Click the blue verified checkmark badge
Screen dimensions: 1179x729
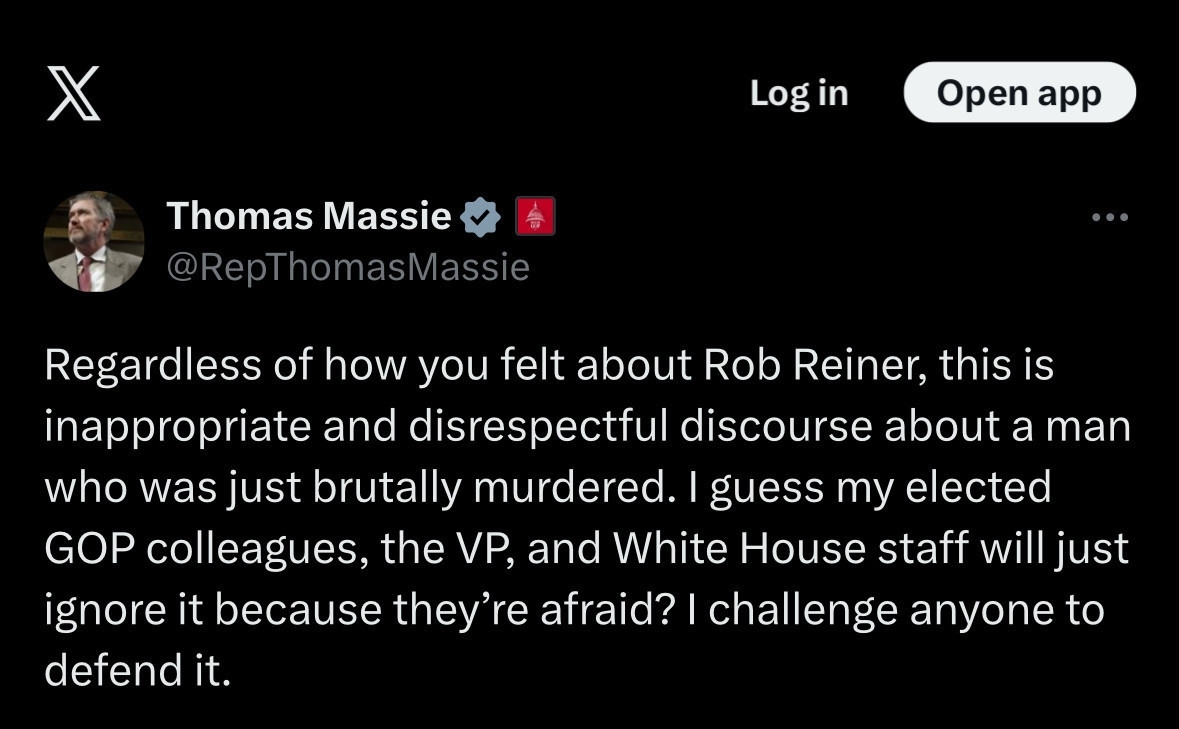pyautogui.click(x=481, y=217)
